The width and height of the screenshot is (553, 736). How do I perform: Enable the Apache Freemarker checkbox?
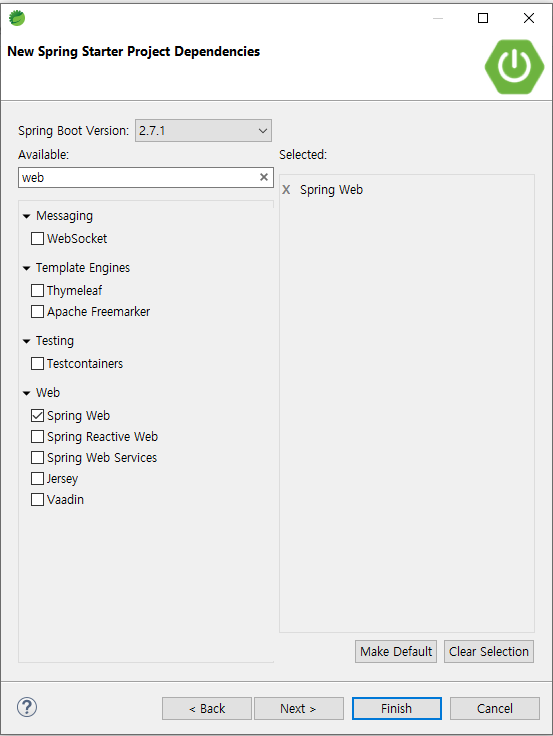pyautogui.click(x=37, y=312)
